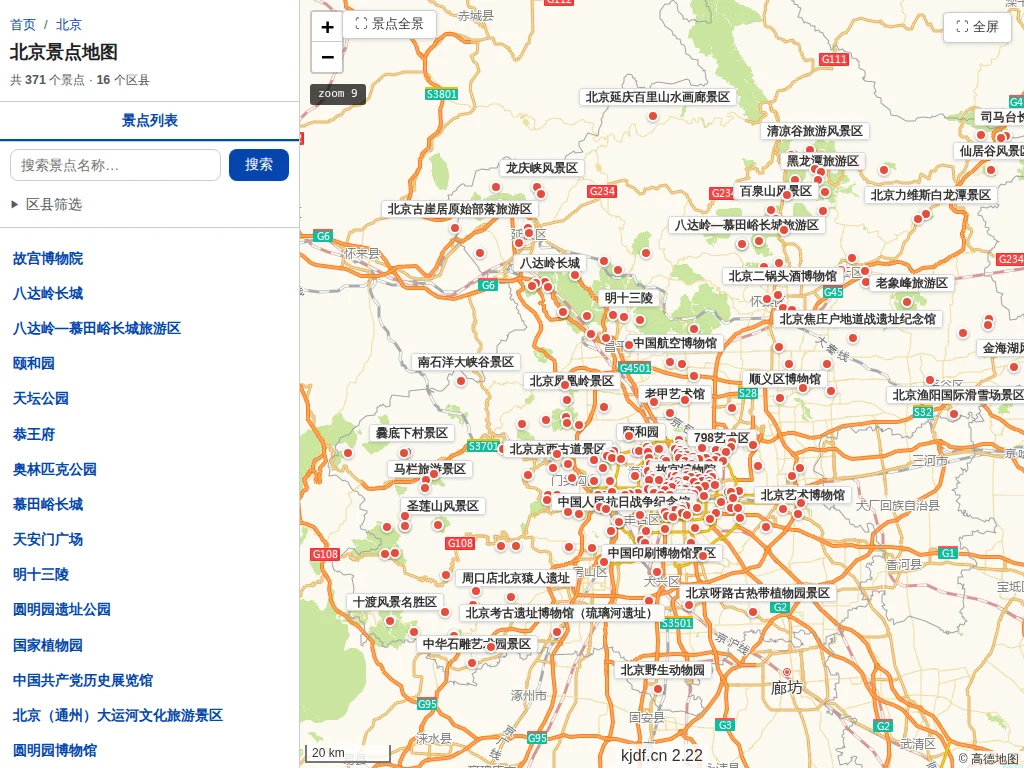Click the 清凉谷旅游风景区 map label
The width and height of the screenshot is (1024, 768).
(814, 131)
